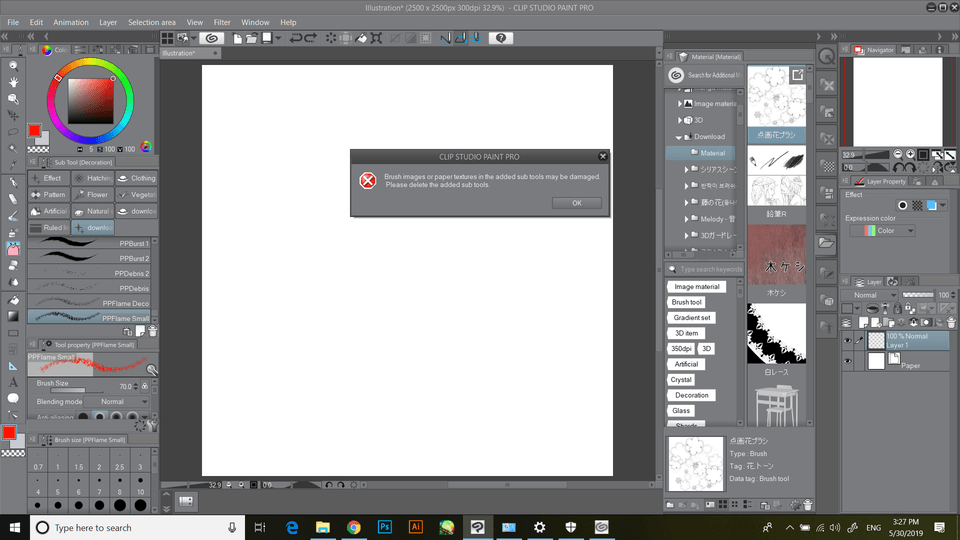Select the Airbrush tool

13,232
